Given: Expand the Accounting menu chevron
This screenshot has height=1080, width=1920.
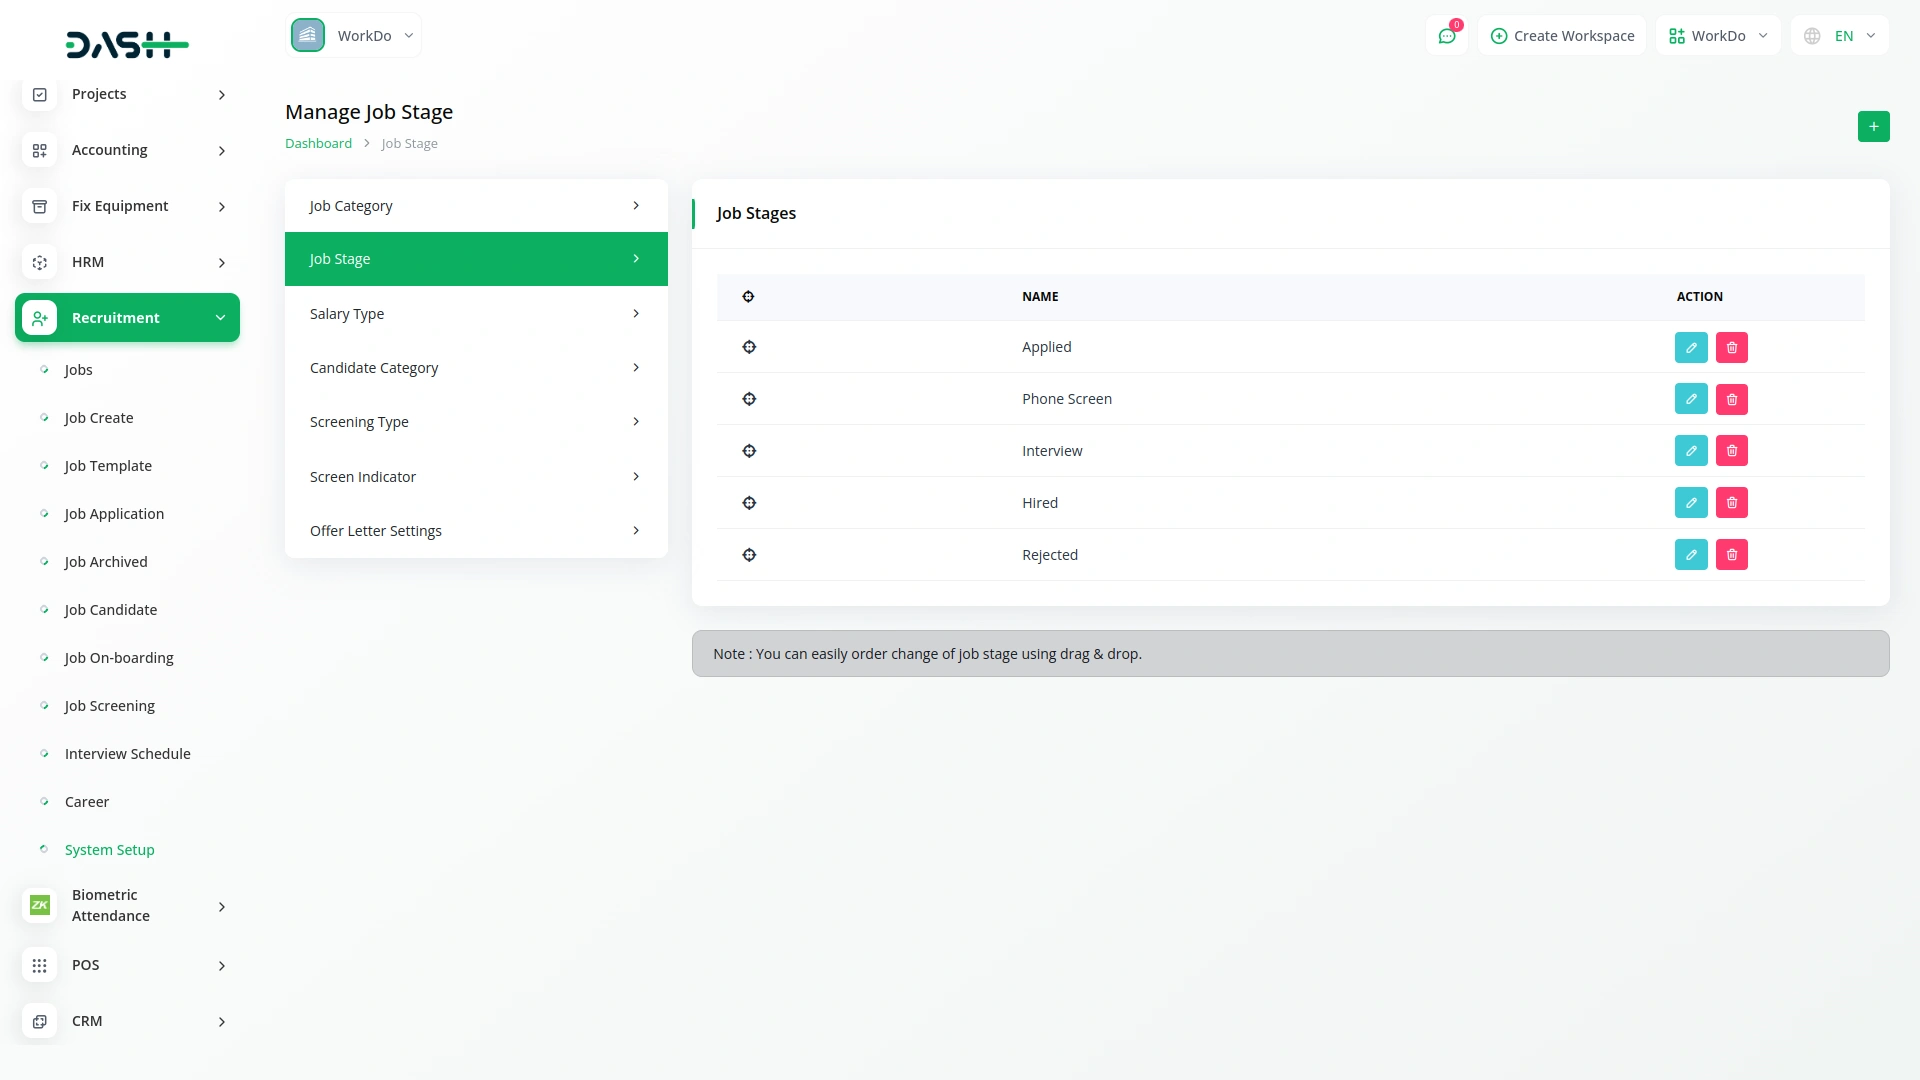Looking at the screenshot, I should 222,151.
